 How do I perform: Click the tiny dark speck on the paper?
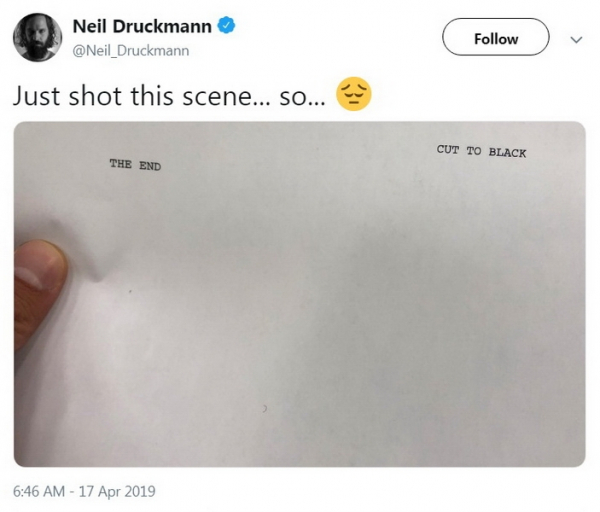point(130,292)
